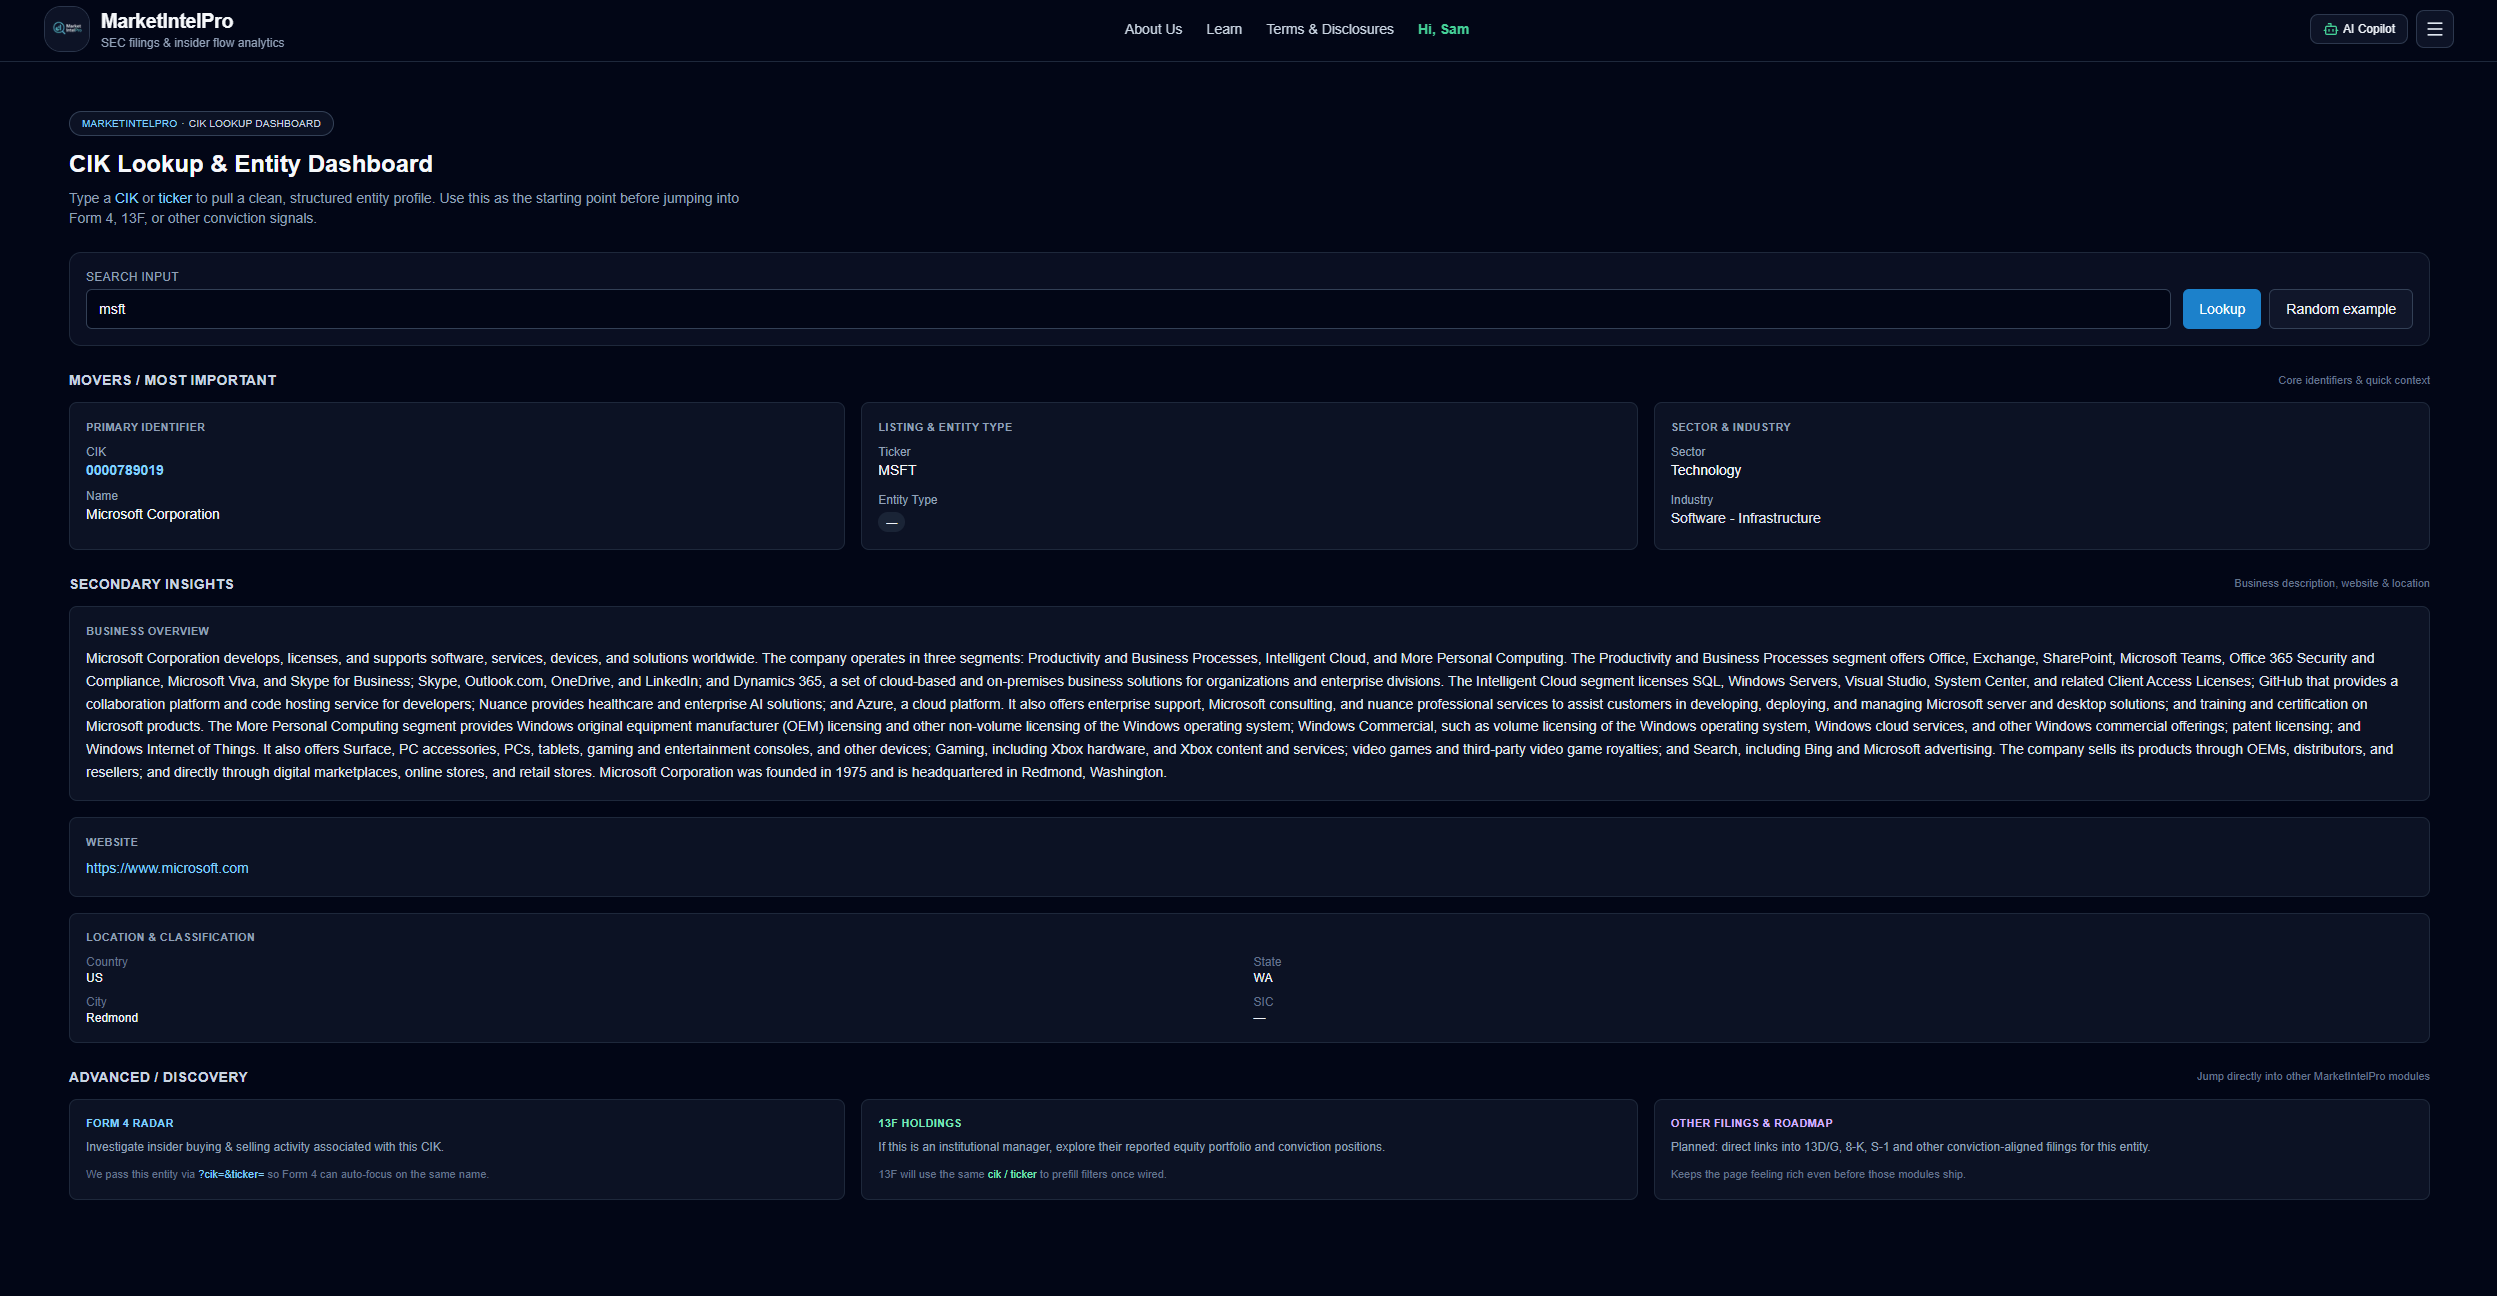
Task: Focus the search input containing msft
Action: click(1127, 309)
